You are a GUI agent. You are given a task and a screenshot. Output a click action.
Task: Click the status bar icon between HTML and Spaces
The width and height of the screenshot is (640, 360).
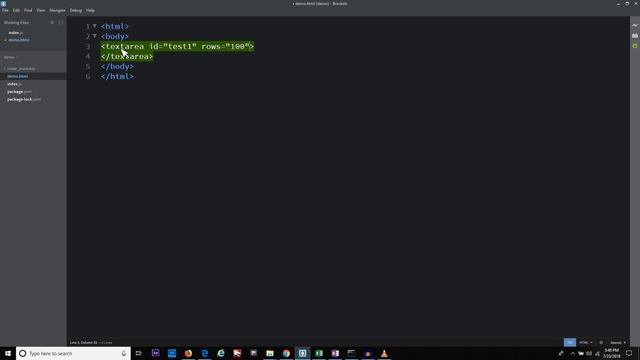tap(601, 342)
